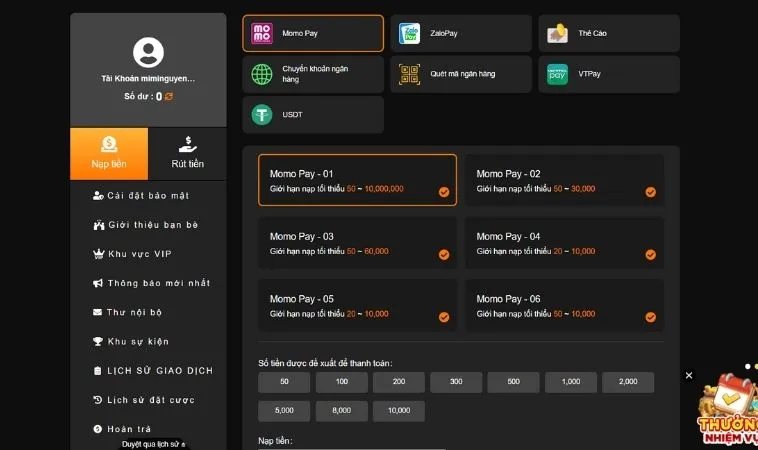Select the Momo Pay - 02 channel
Image resolution: width=758 pixels, height=450 pixels.
[564, 180]
